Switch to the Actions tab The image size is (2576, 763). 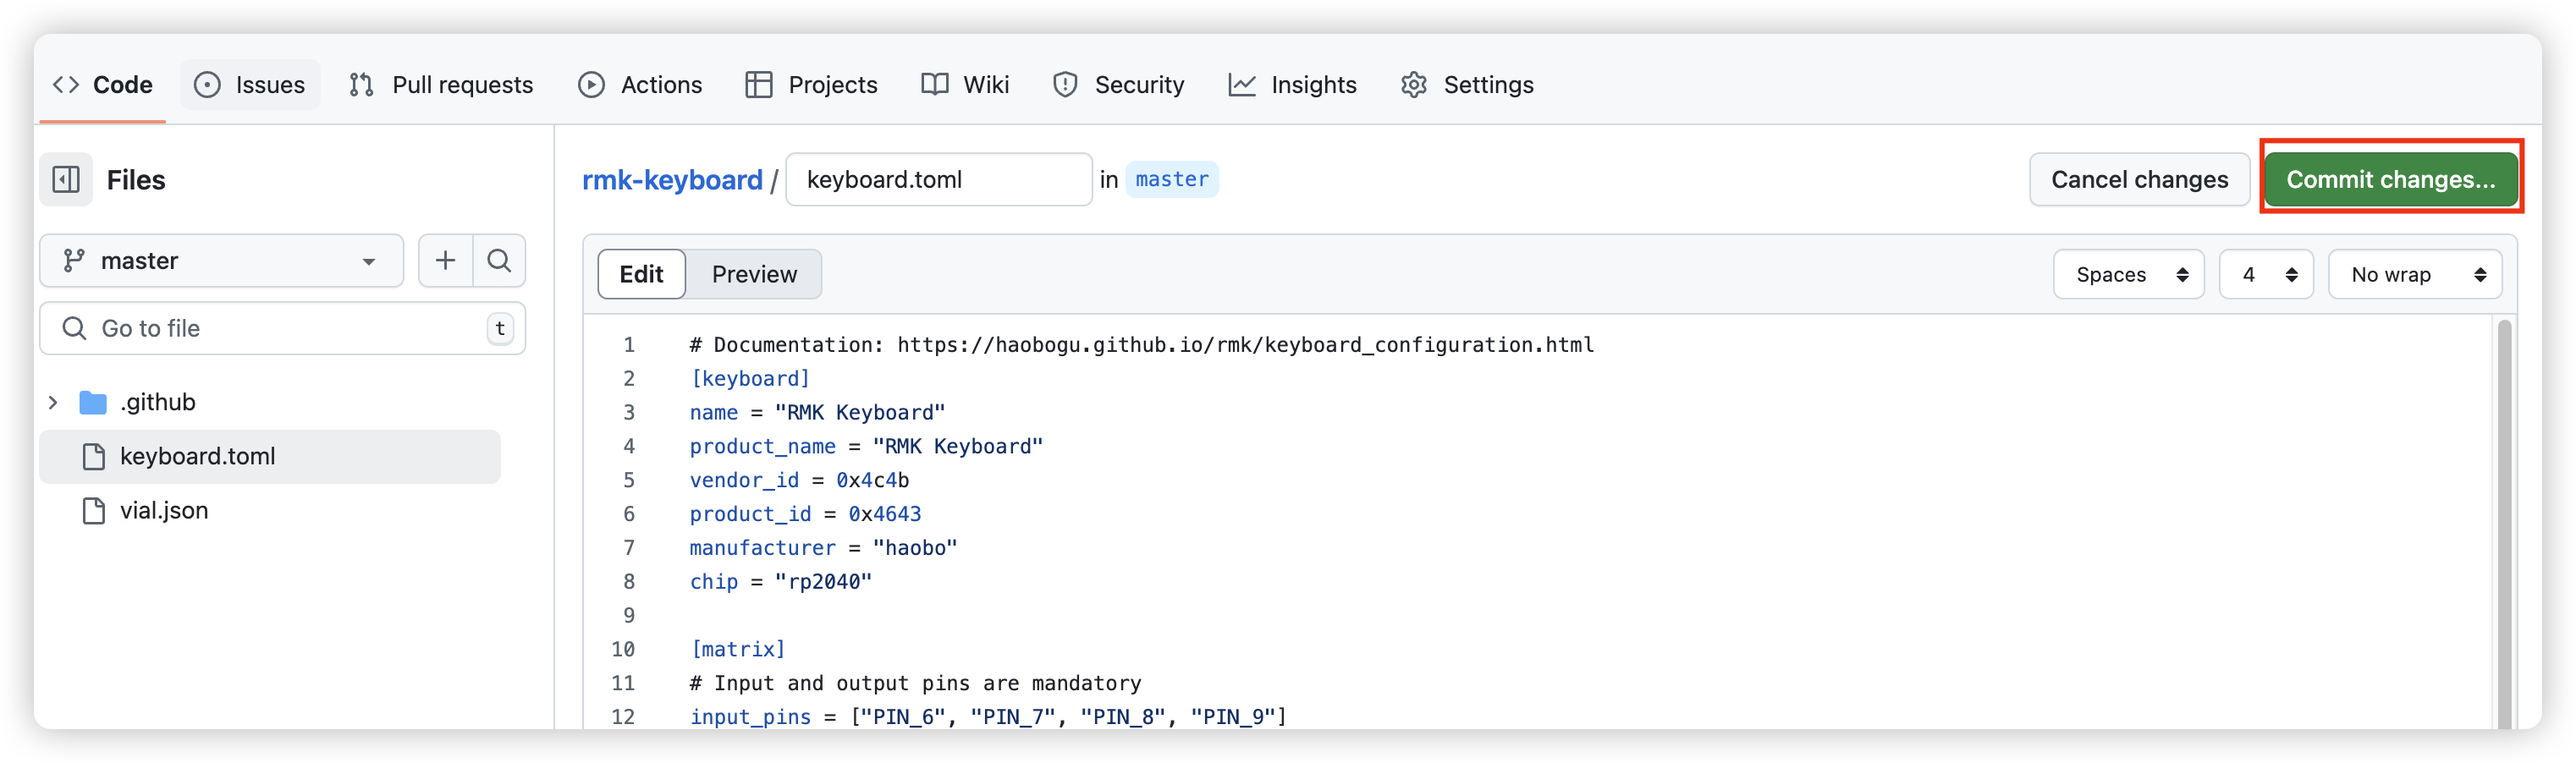640,85
